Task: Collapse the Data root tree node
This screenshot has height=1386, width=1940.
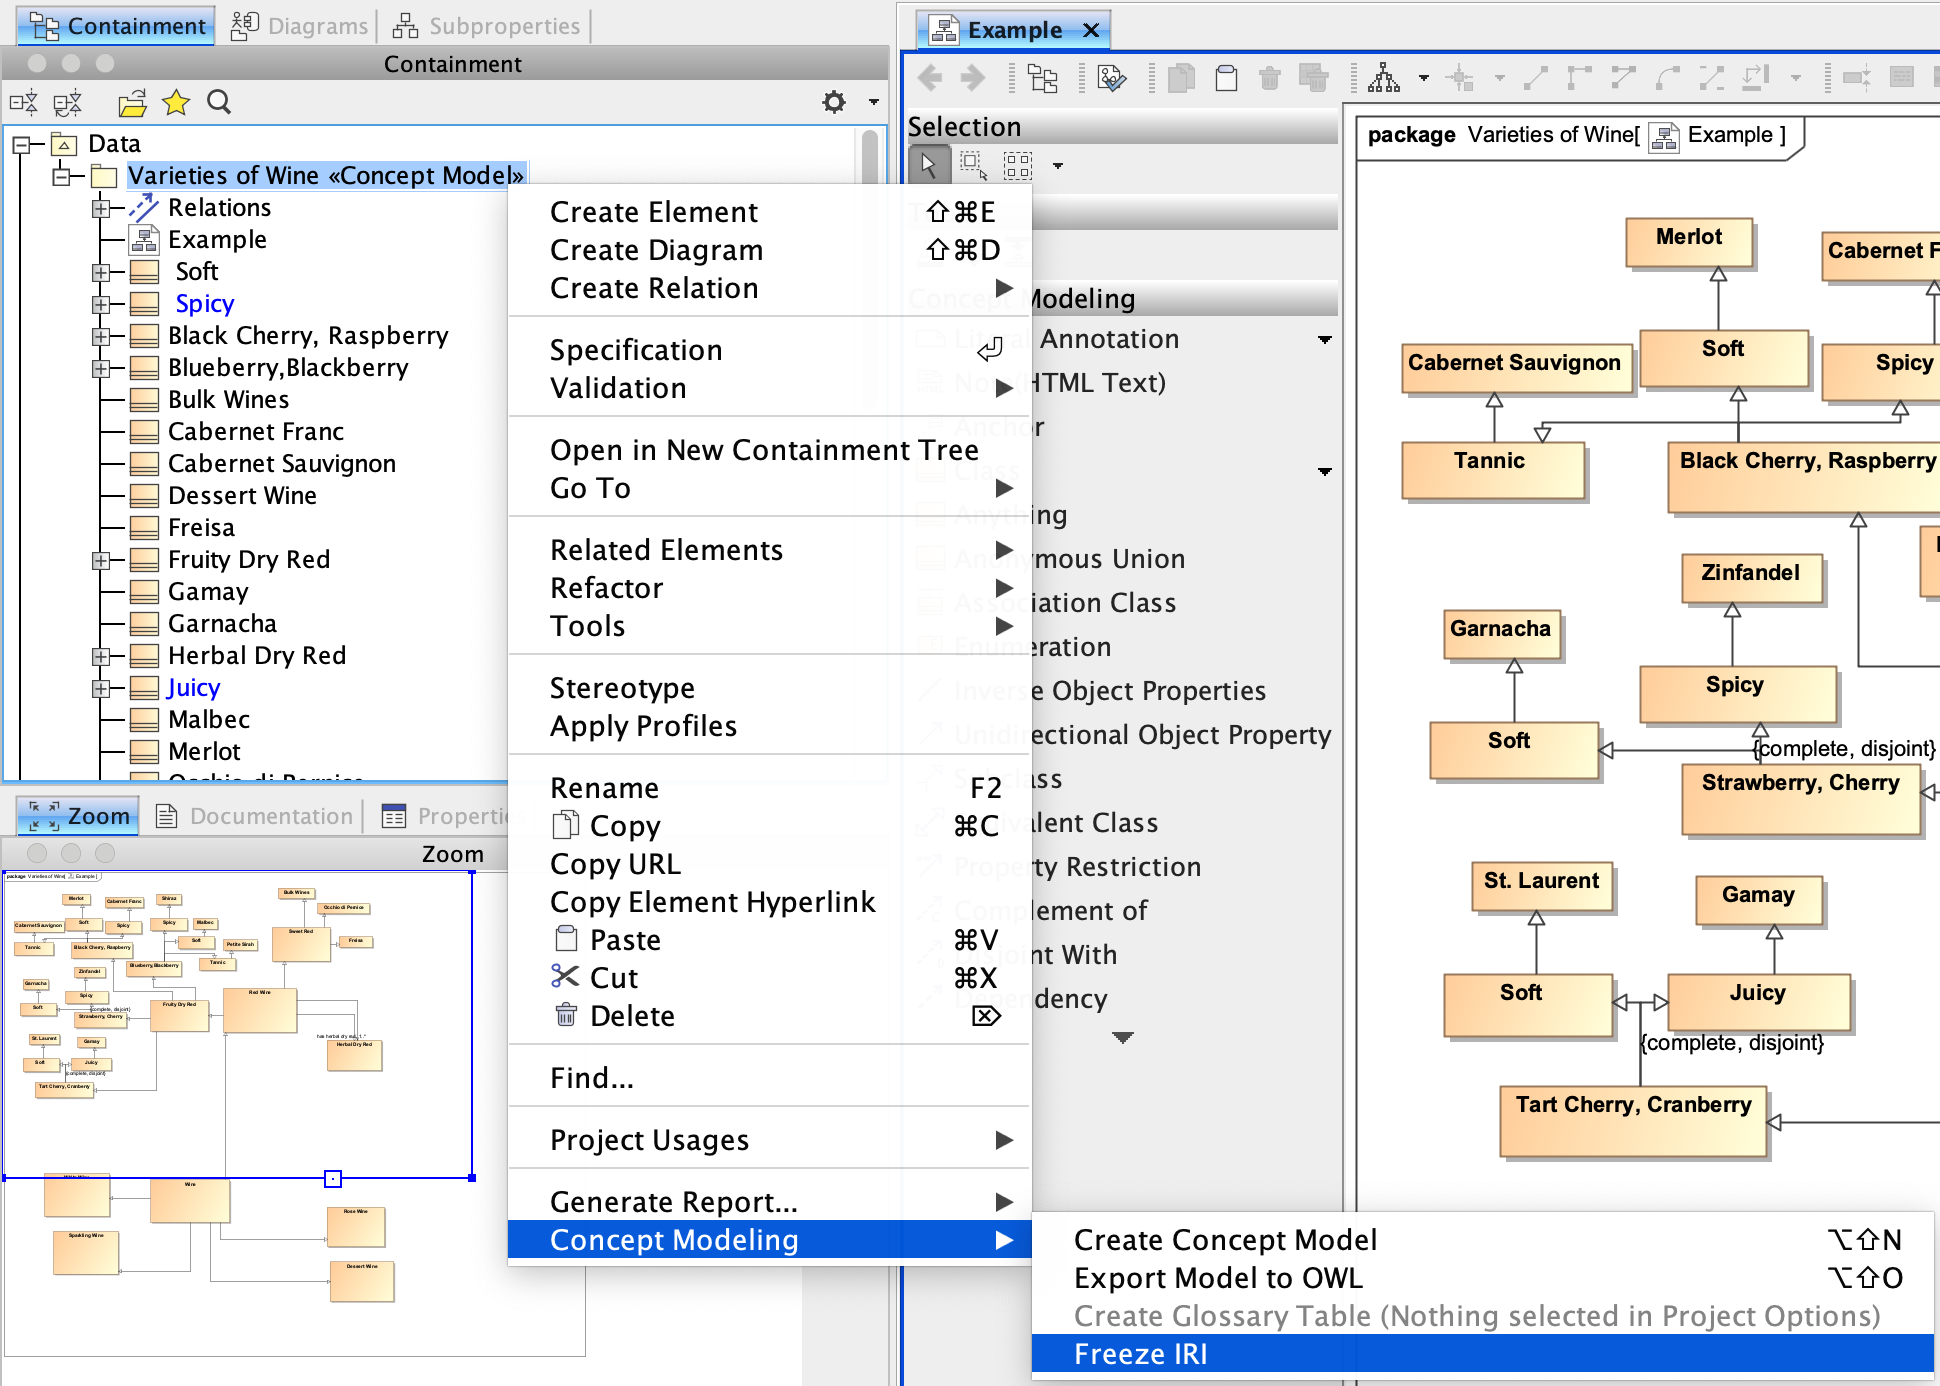Action: (x=22, y=145)
